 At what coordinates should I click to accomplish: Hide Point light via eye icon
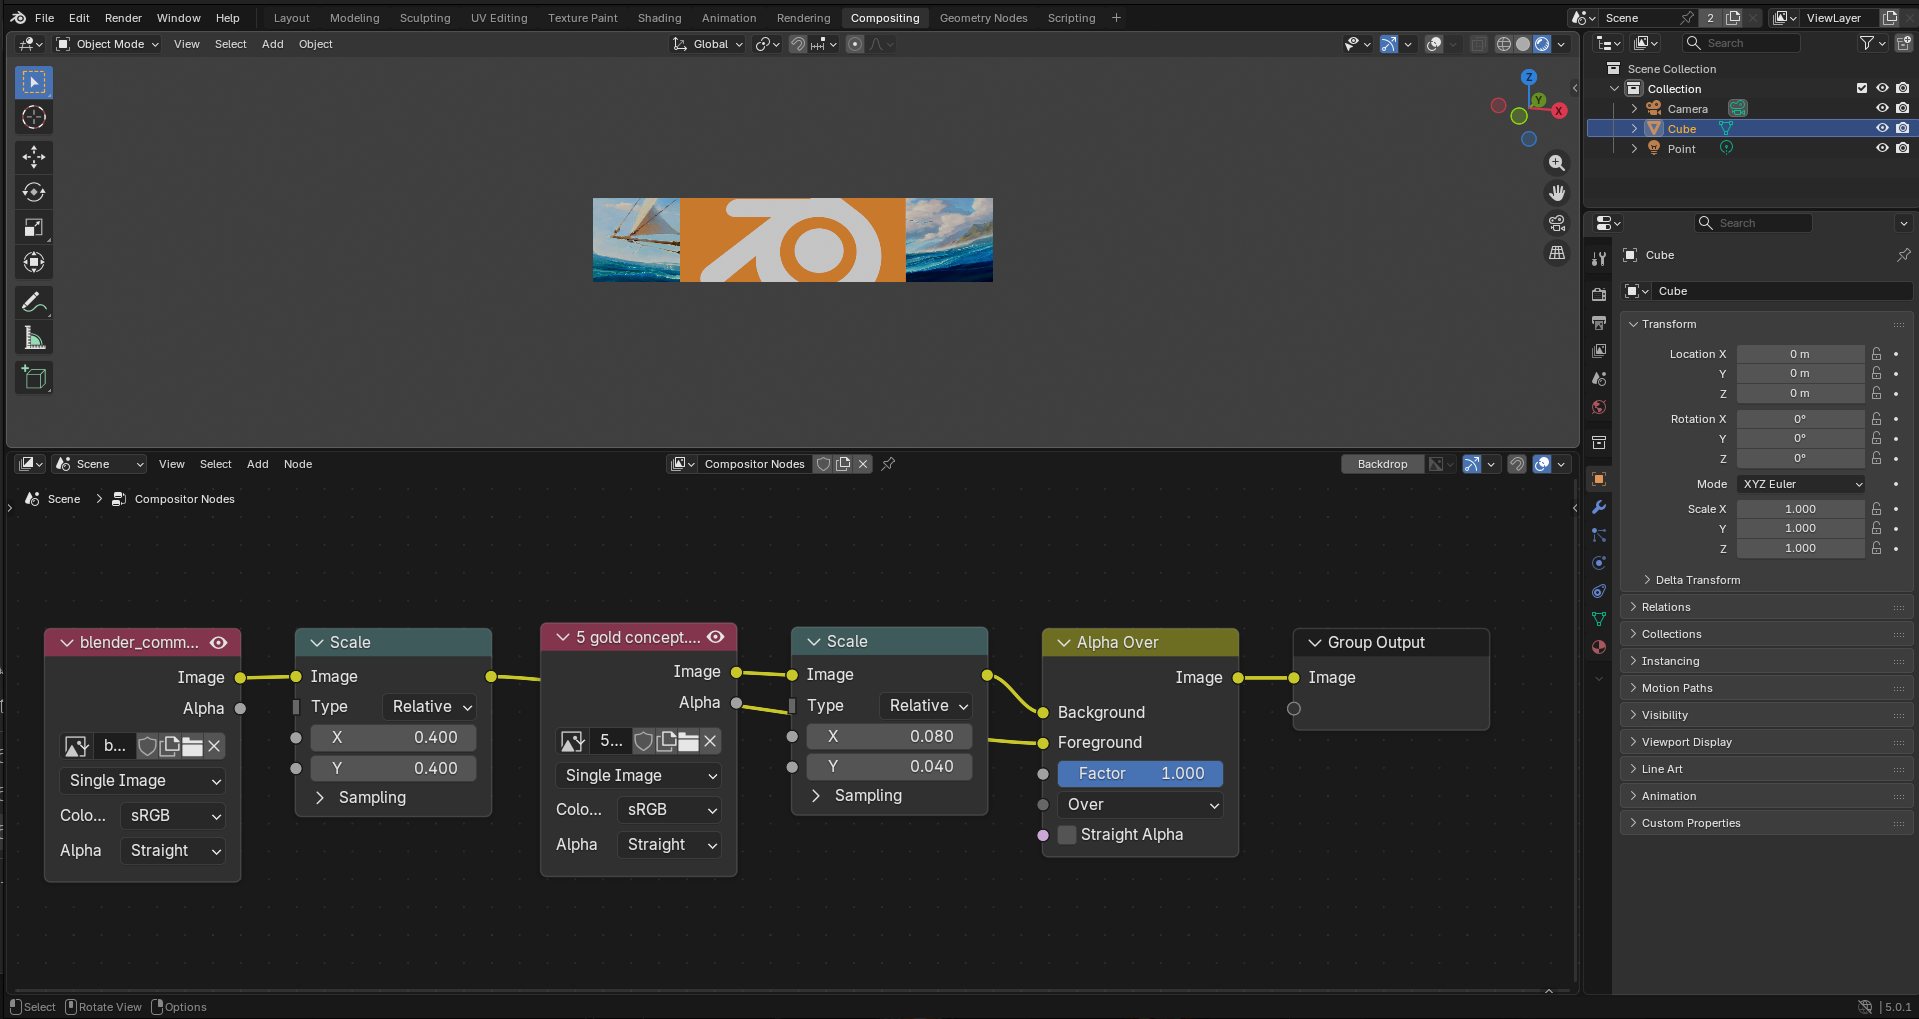click(1882, 148)
